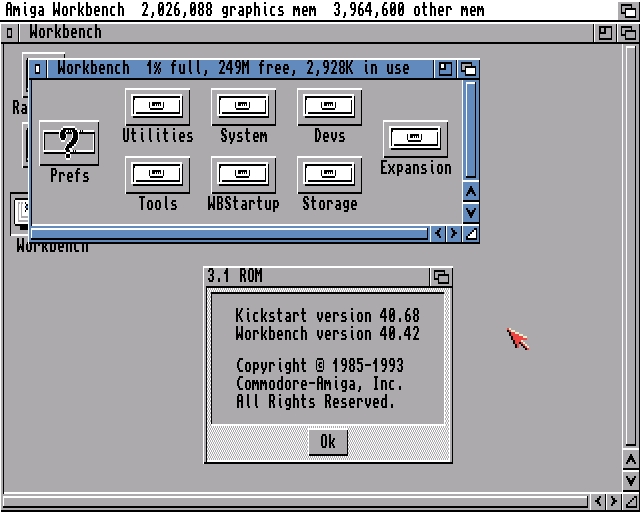Click zoom gadget of the main Workbench window

[605, 33]
